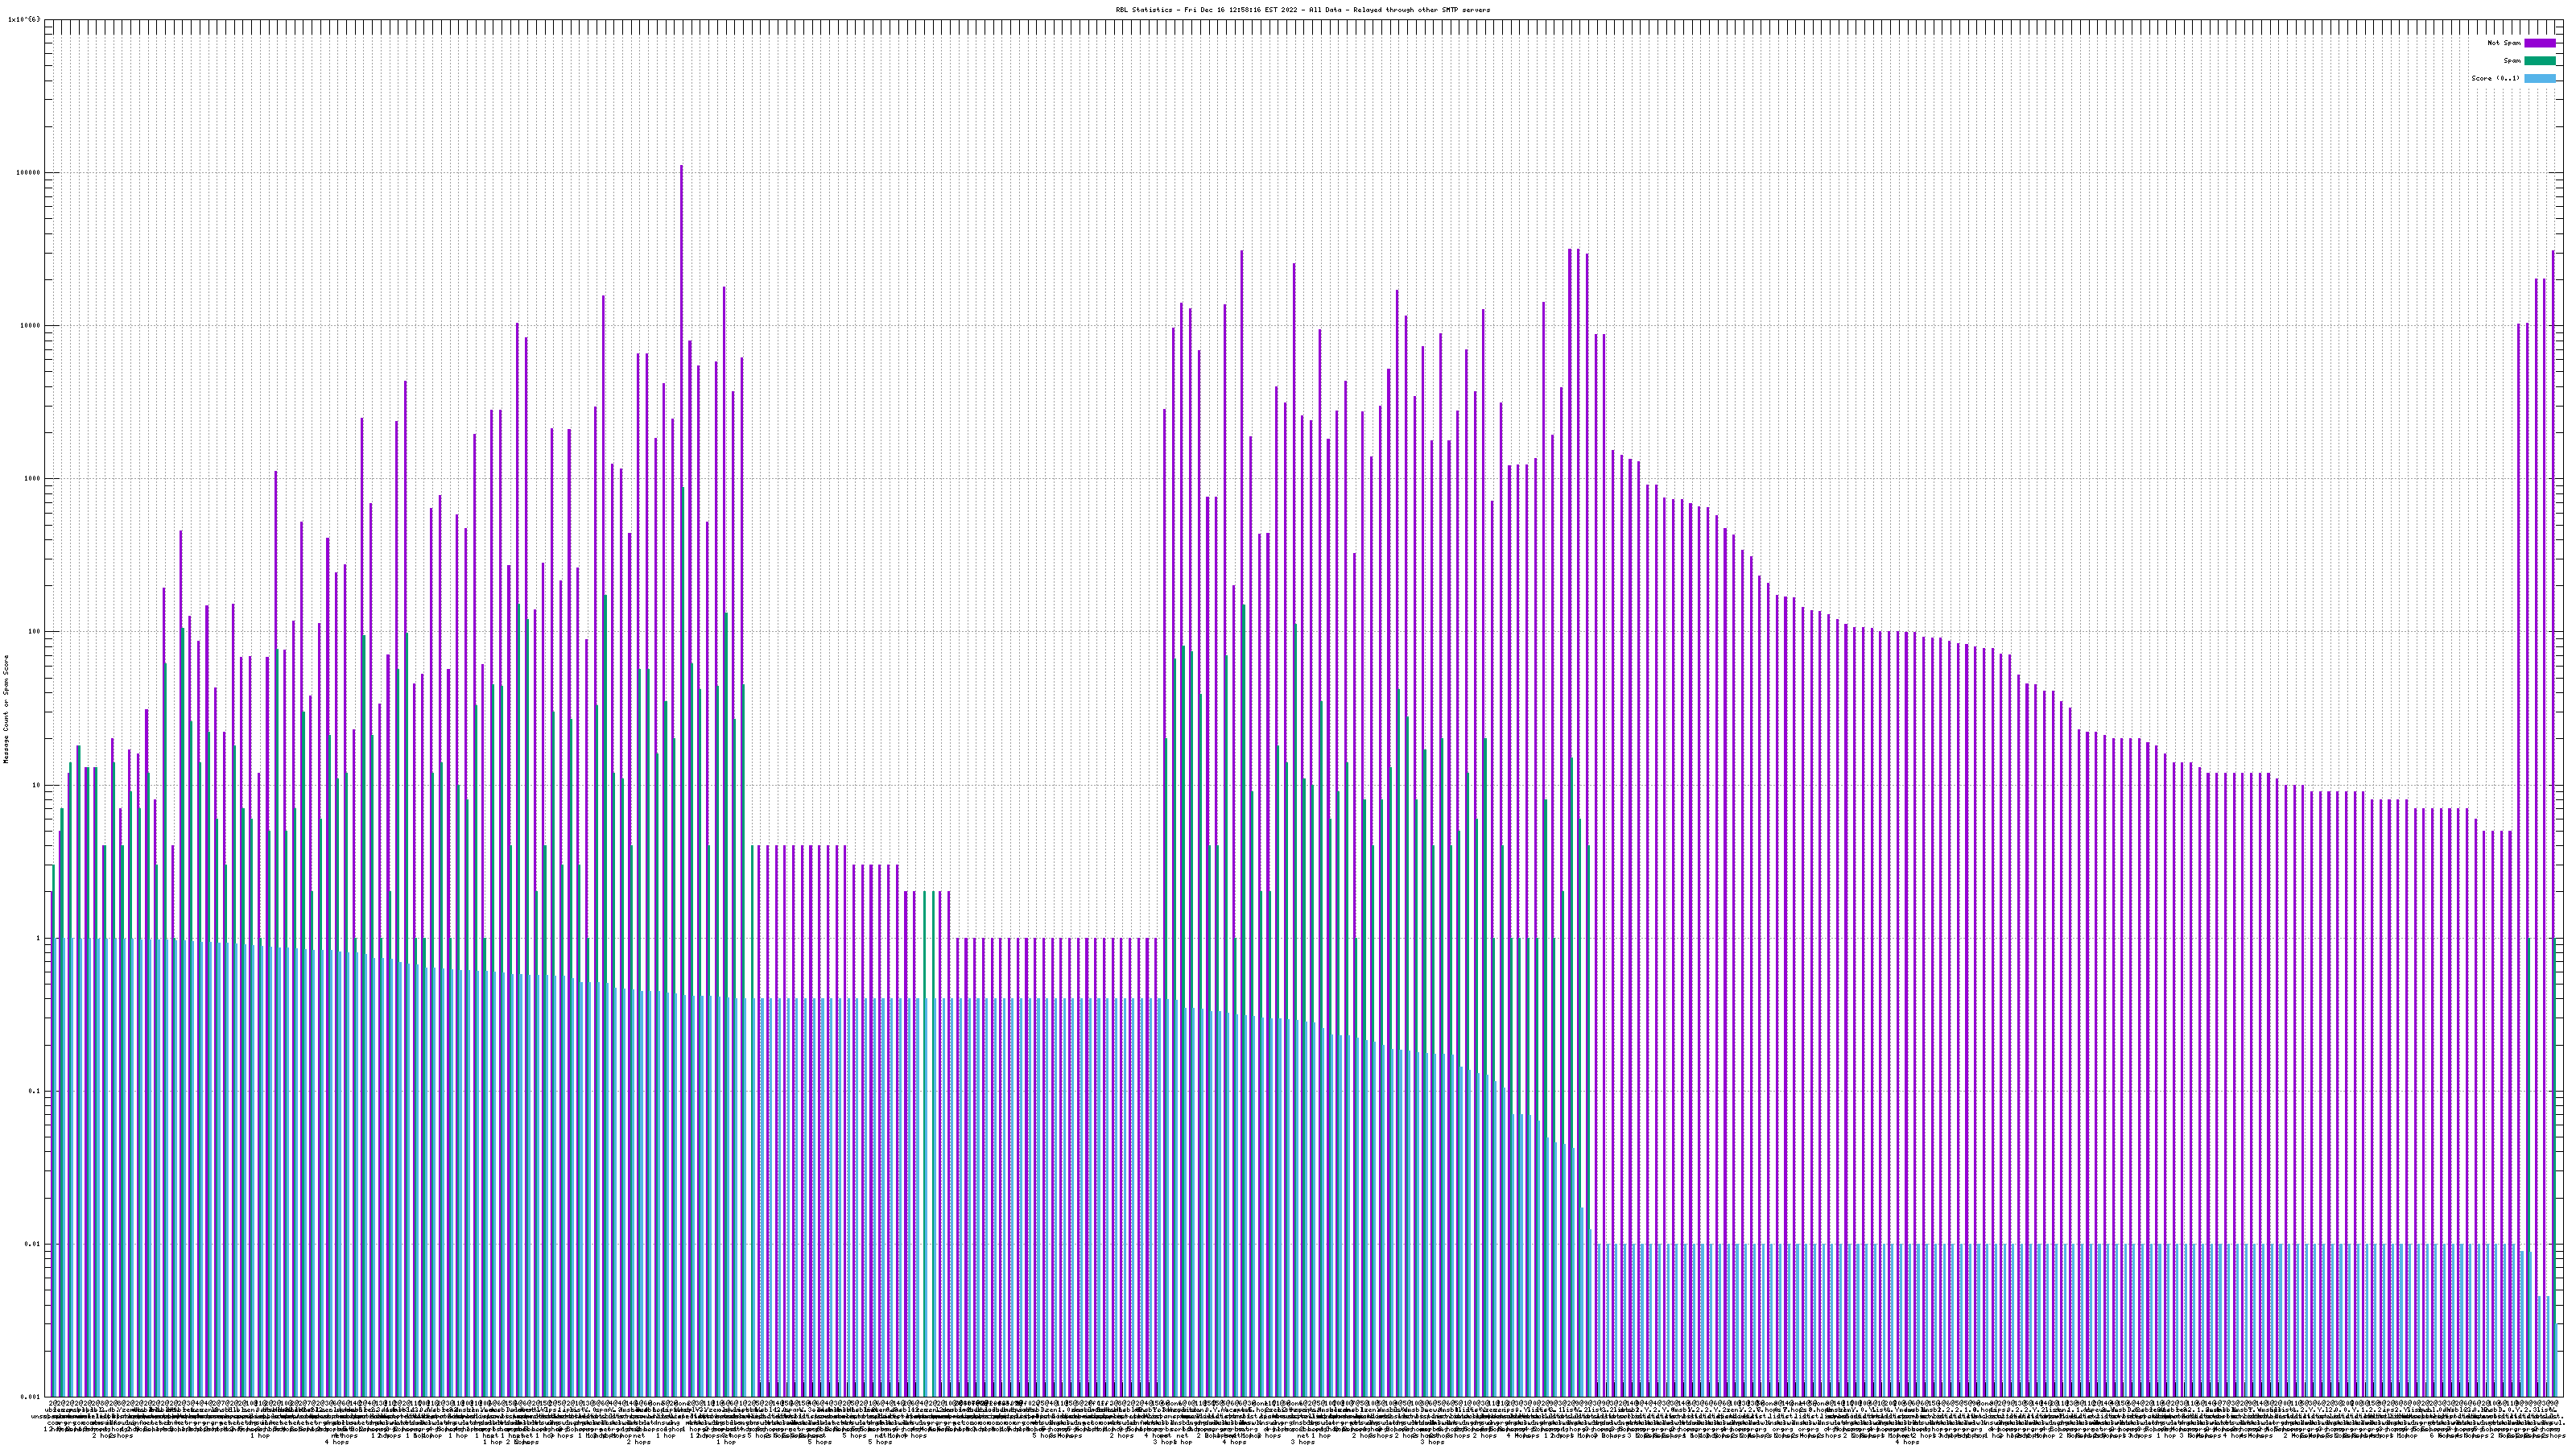Click the 1000 y-axis tick label

click(x=31, y=479)
